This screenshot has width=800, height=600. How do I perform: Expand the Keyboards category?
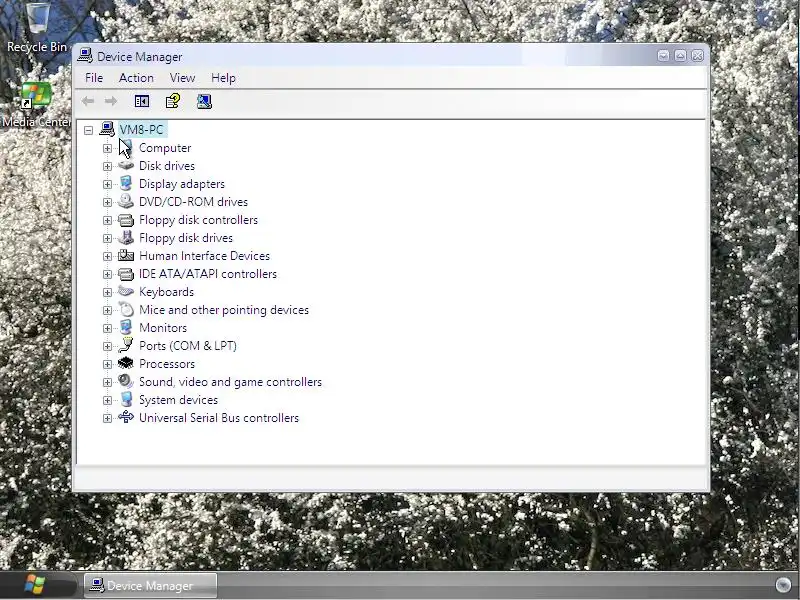click(107, 292)
